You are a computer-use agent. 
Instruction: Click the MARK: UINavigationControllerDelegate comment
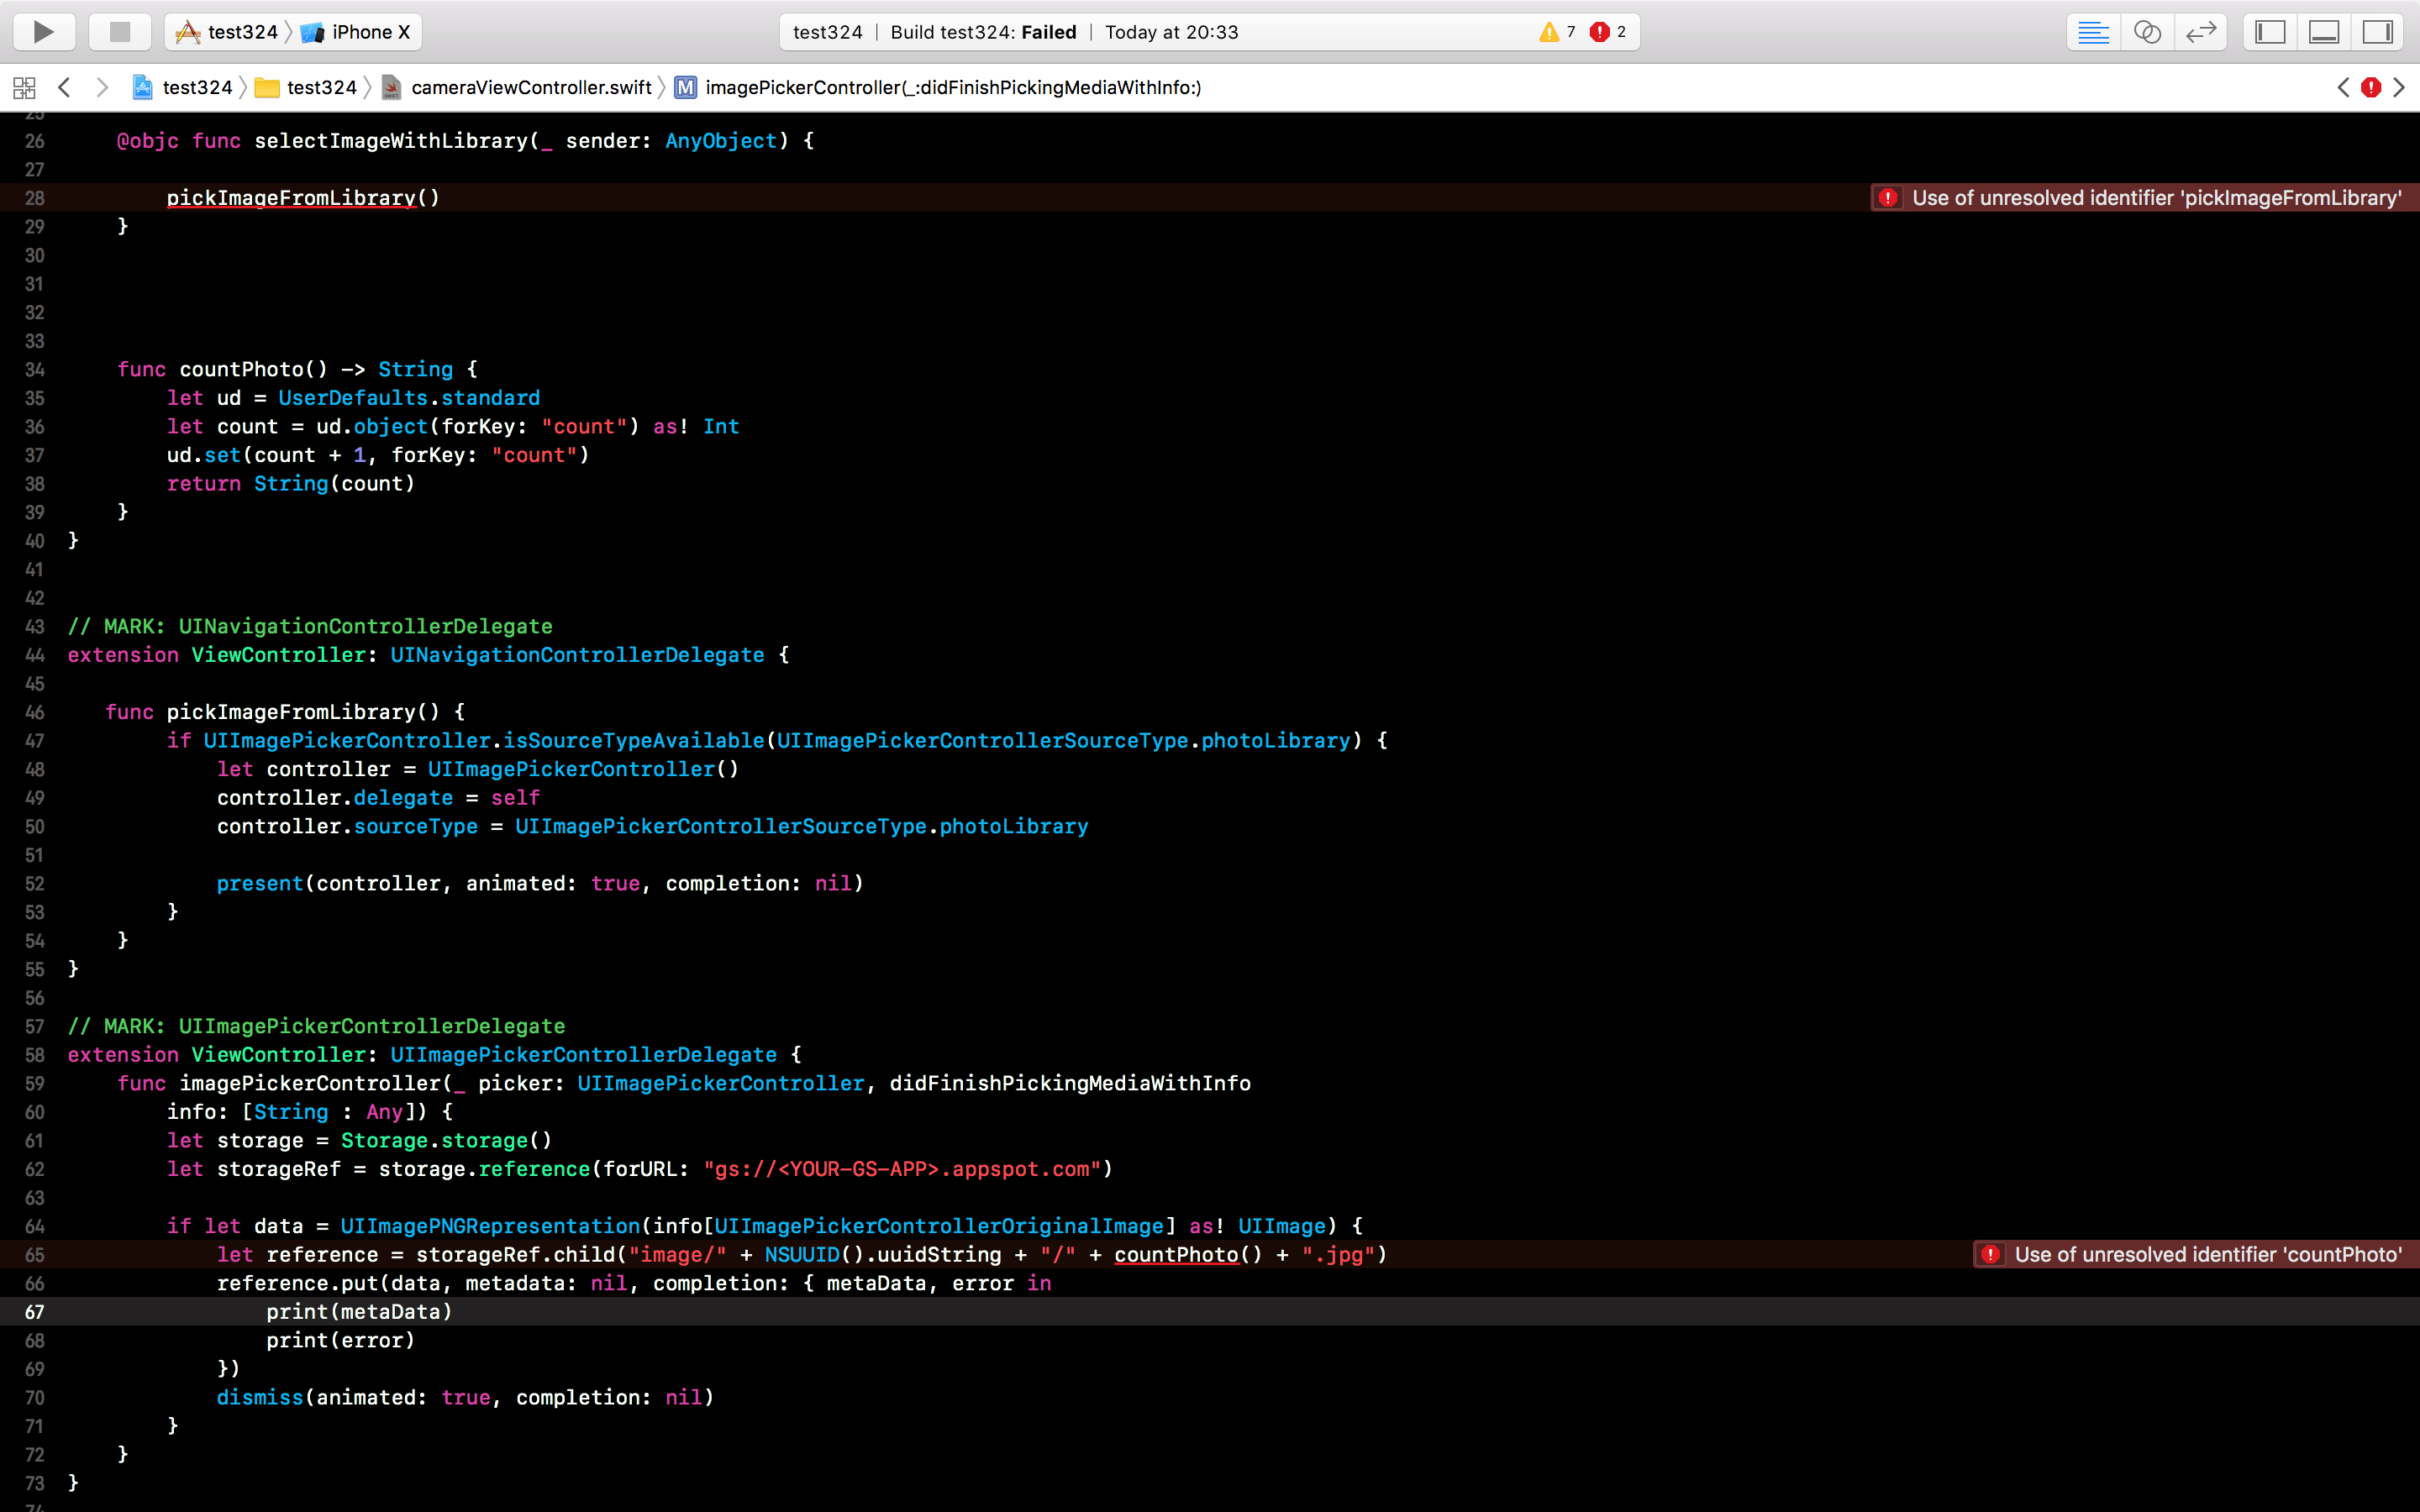(x=310, y=627)
